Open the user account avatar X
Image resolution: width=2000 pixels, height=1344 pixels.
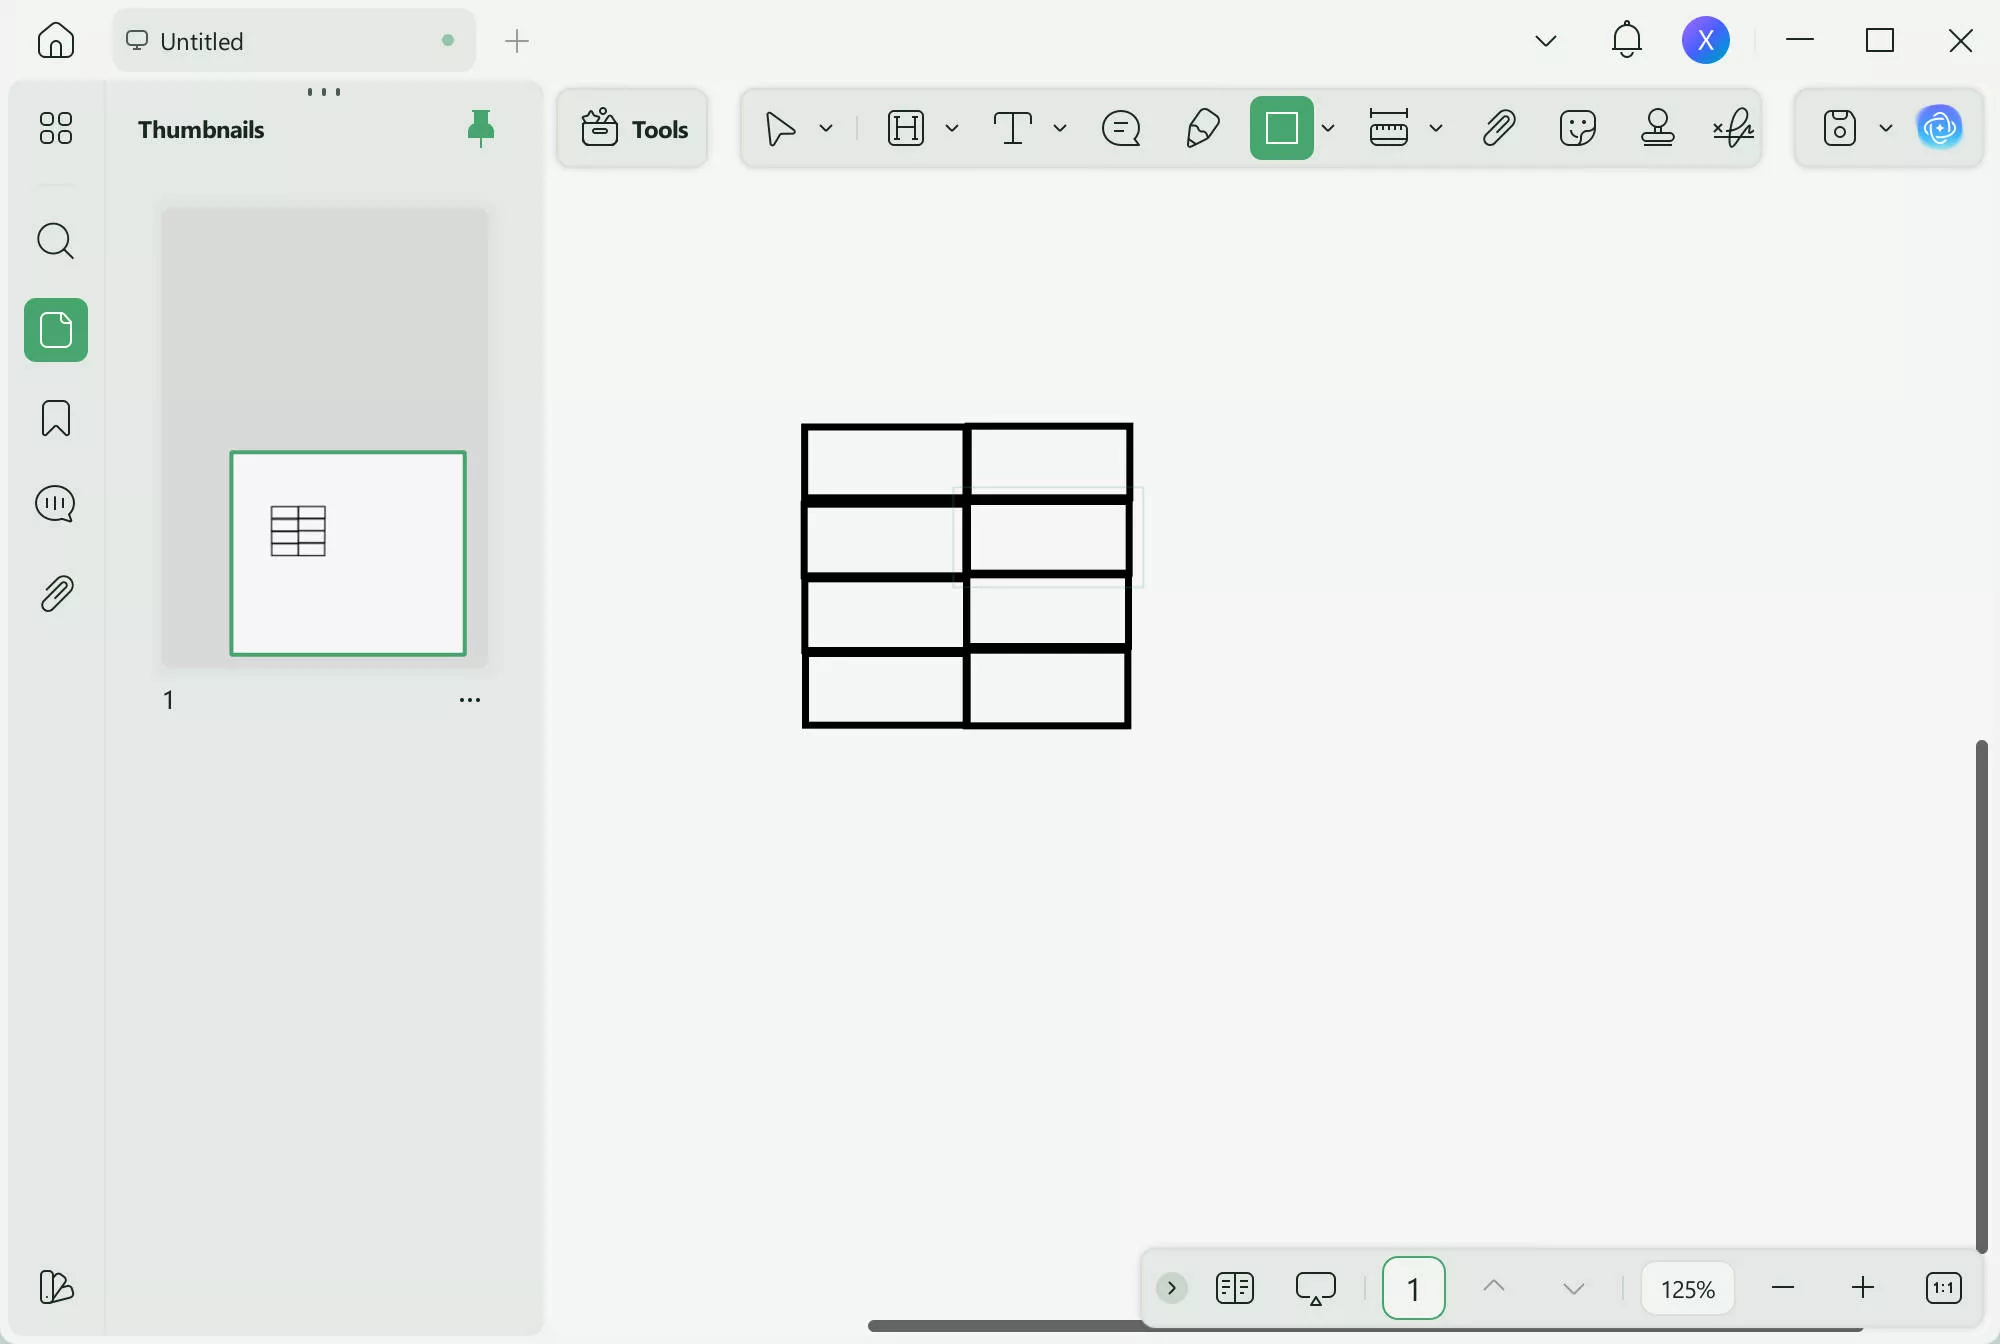(1706, 40)
